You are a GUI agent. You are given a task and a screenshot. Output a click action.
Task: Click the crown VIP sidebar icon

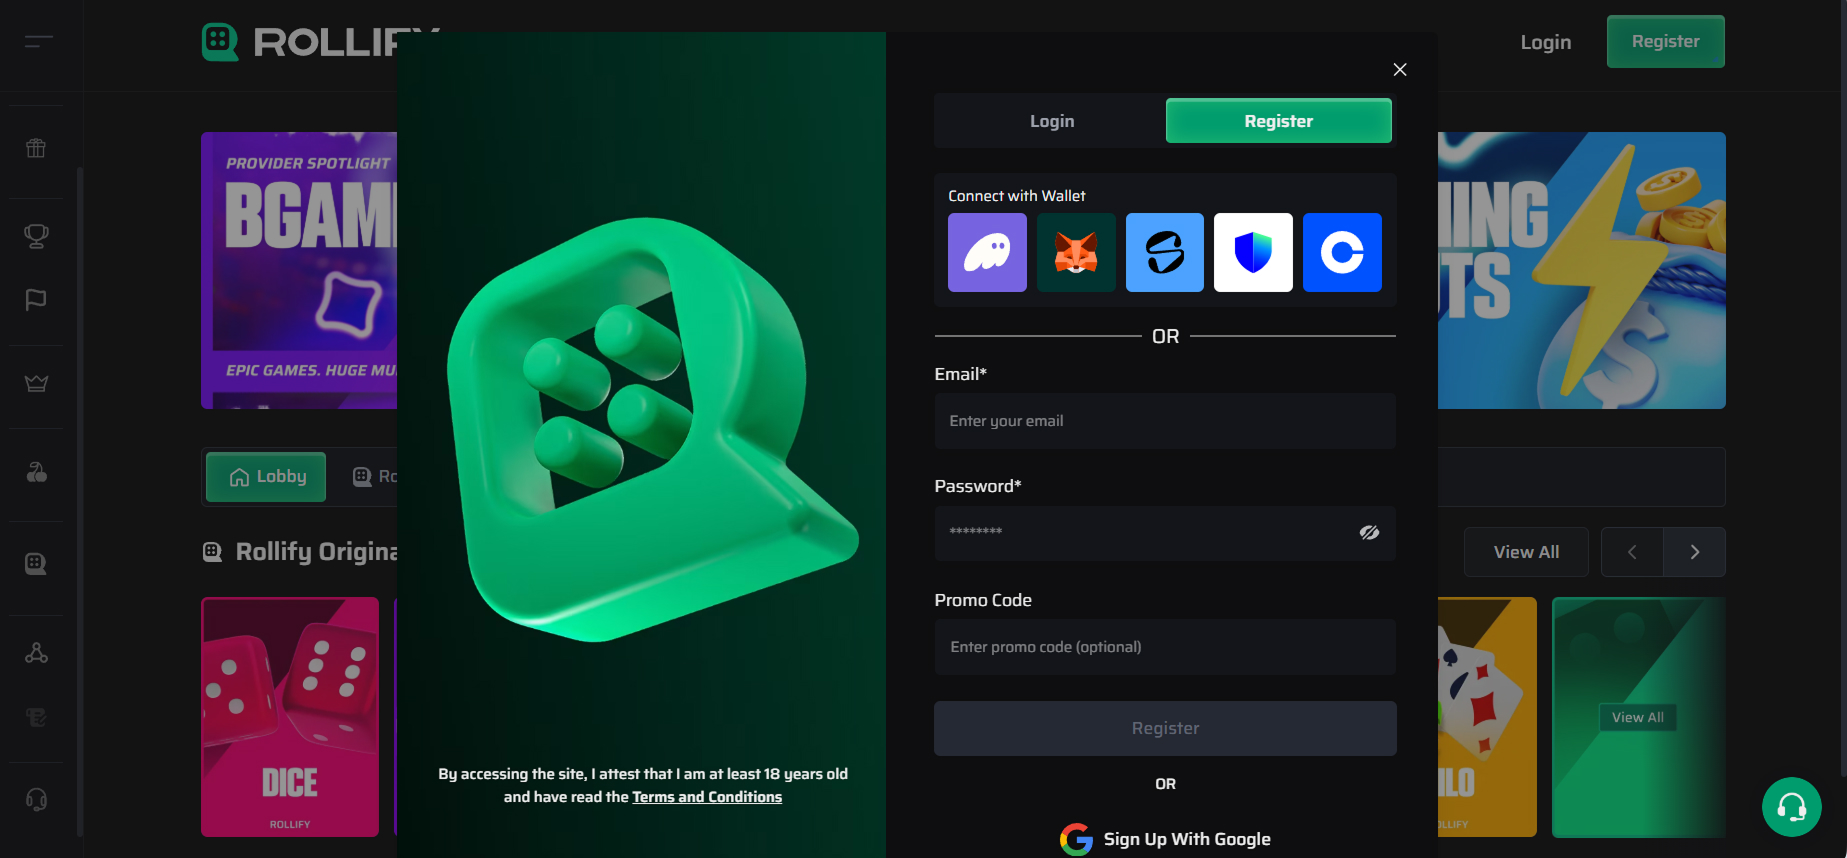point(36,384)
